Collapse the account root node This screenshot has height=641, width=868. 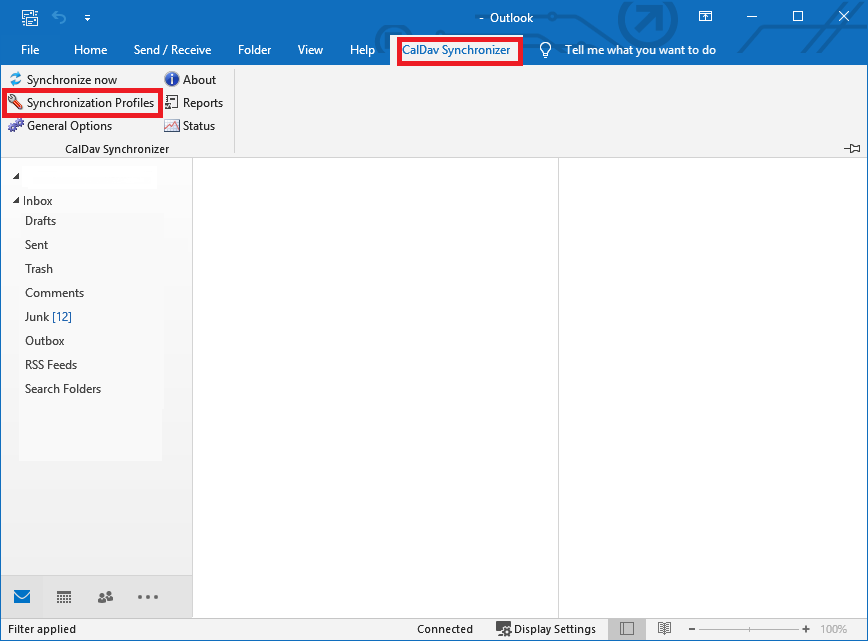[x=16, y=176]
